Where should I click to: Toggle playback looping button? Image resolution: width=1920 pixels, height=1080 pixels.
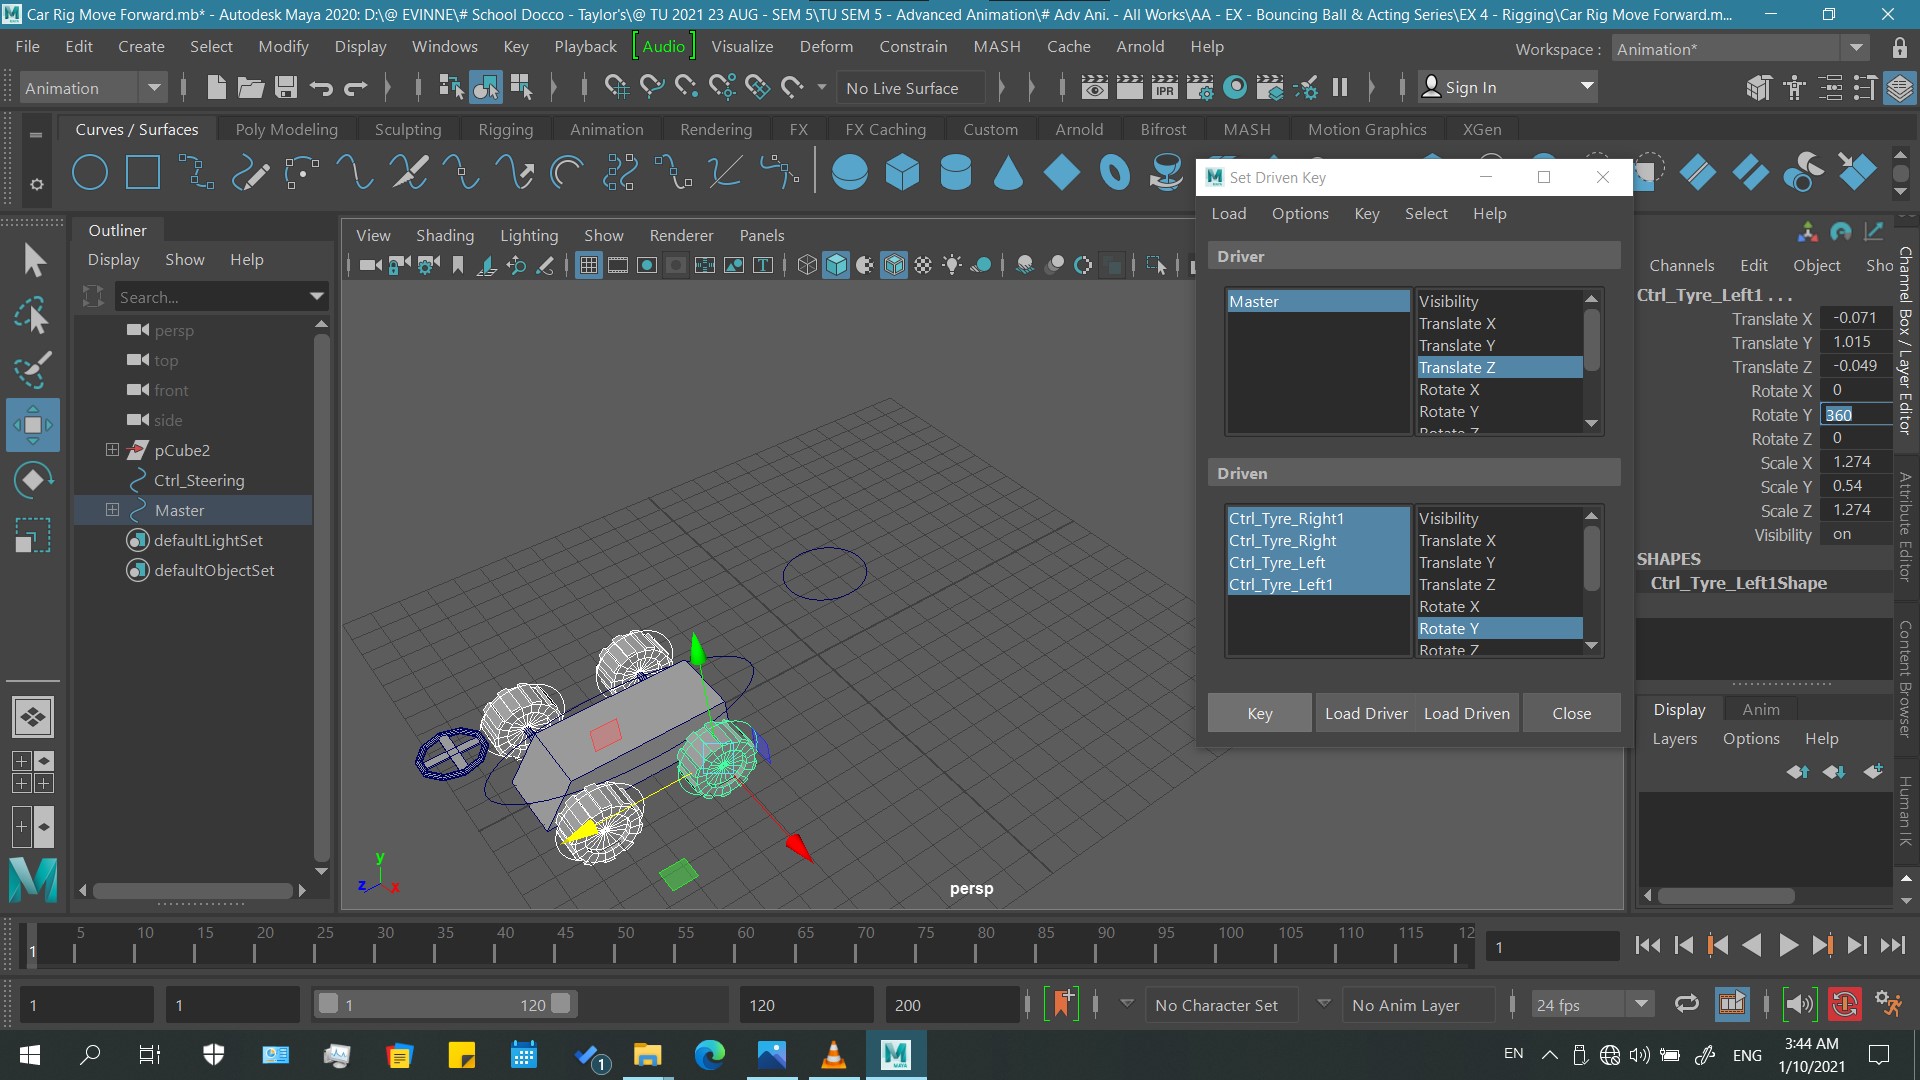1687,1004
